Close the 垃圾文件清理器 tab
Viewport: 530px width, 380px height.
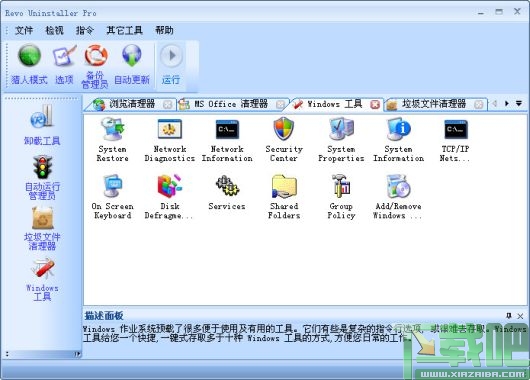tap(478, 104)
